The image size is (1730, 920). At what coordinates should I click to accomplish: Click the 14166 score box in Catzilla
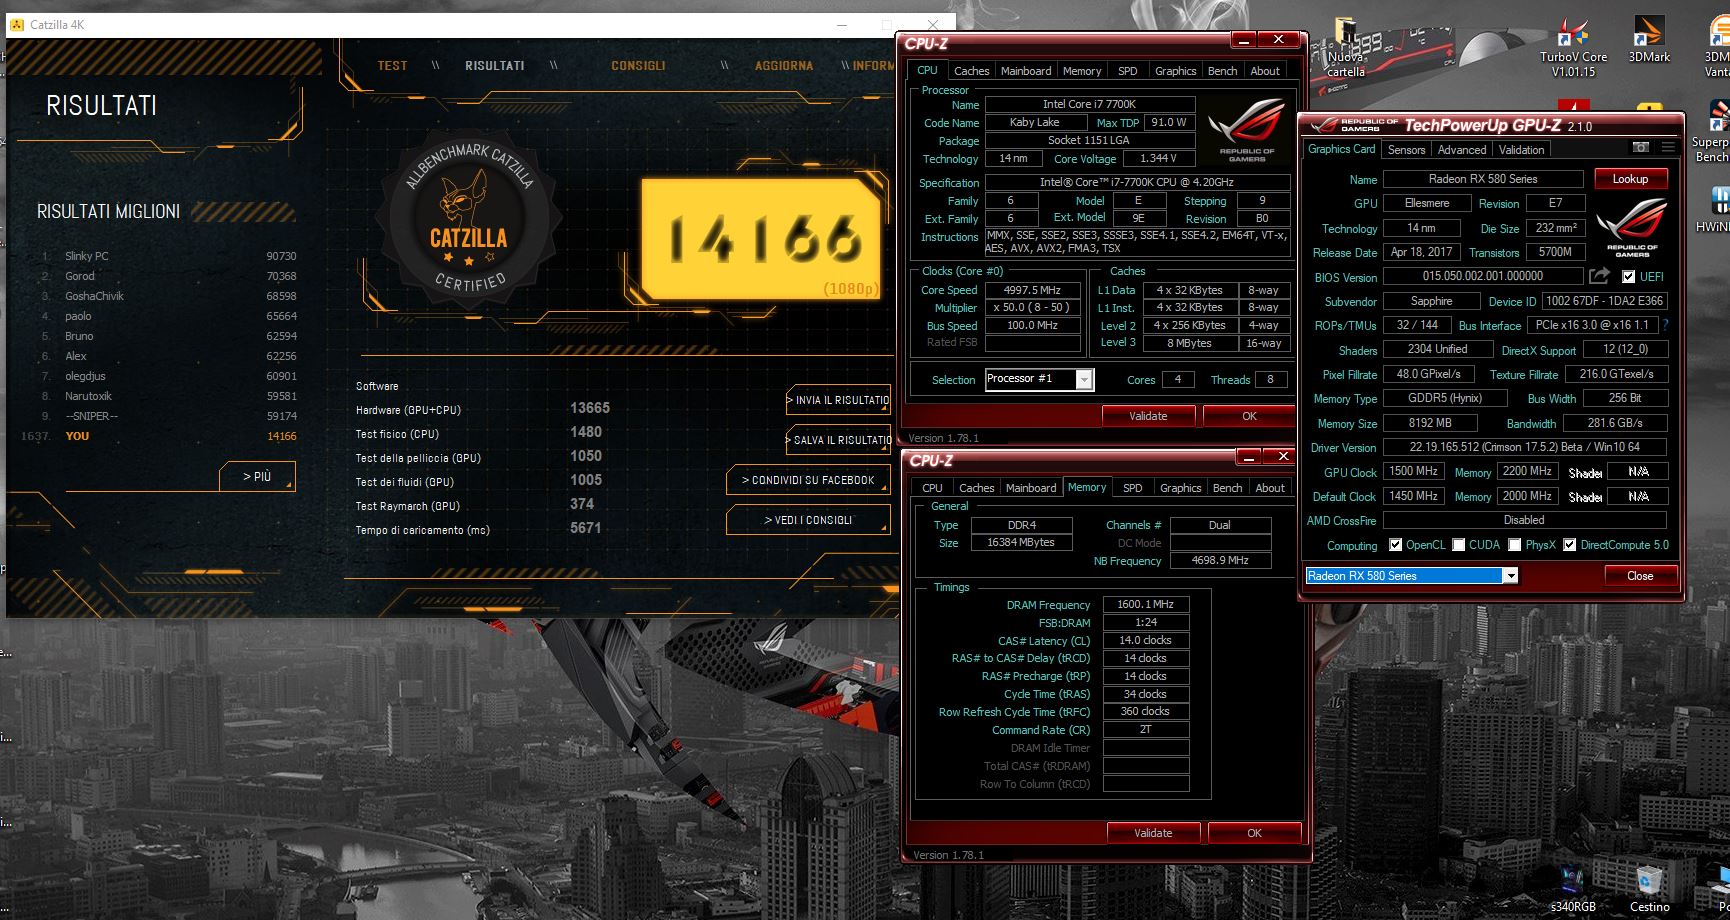coord(761,239)
